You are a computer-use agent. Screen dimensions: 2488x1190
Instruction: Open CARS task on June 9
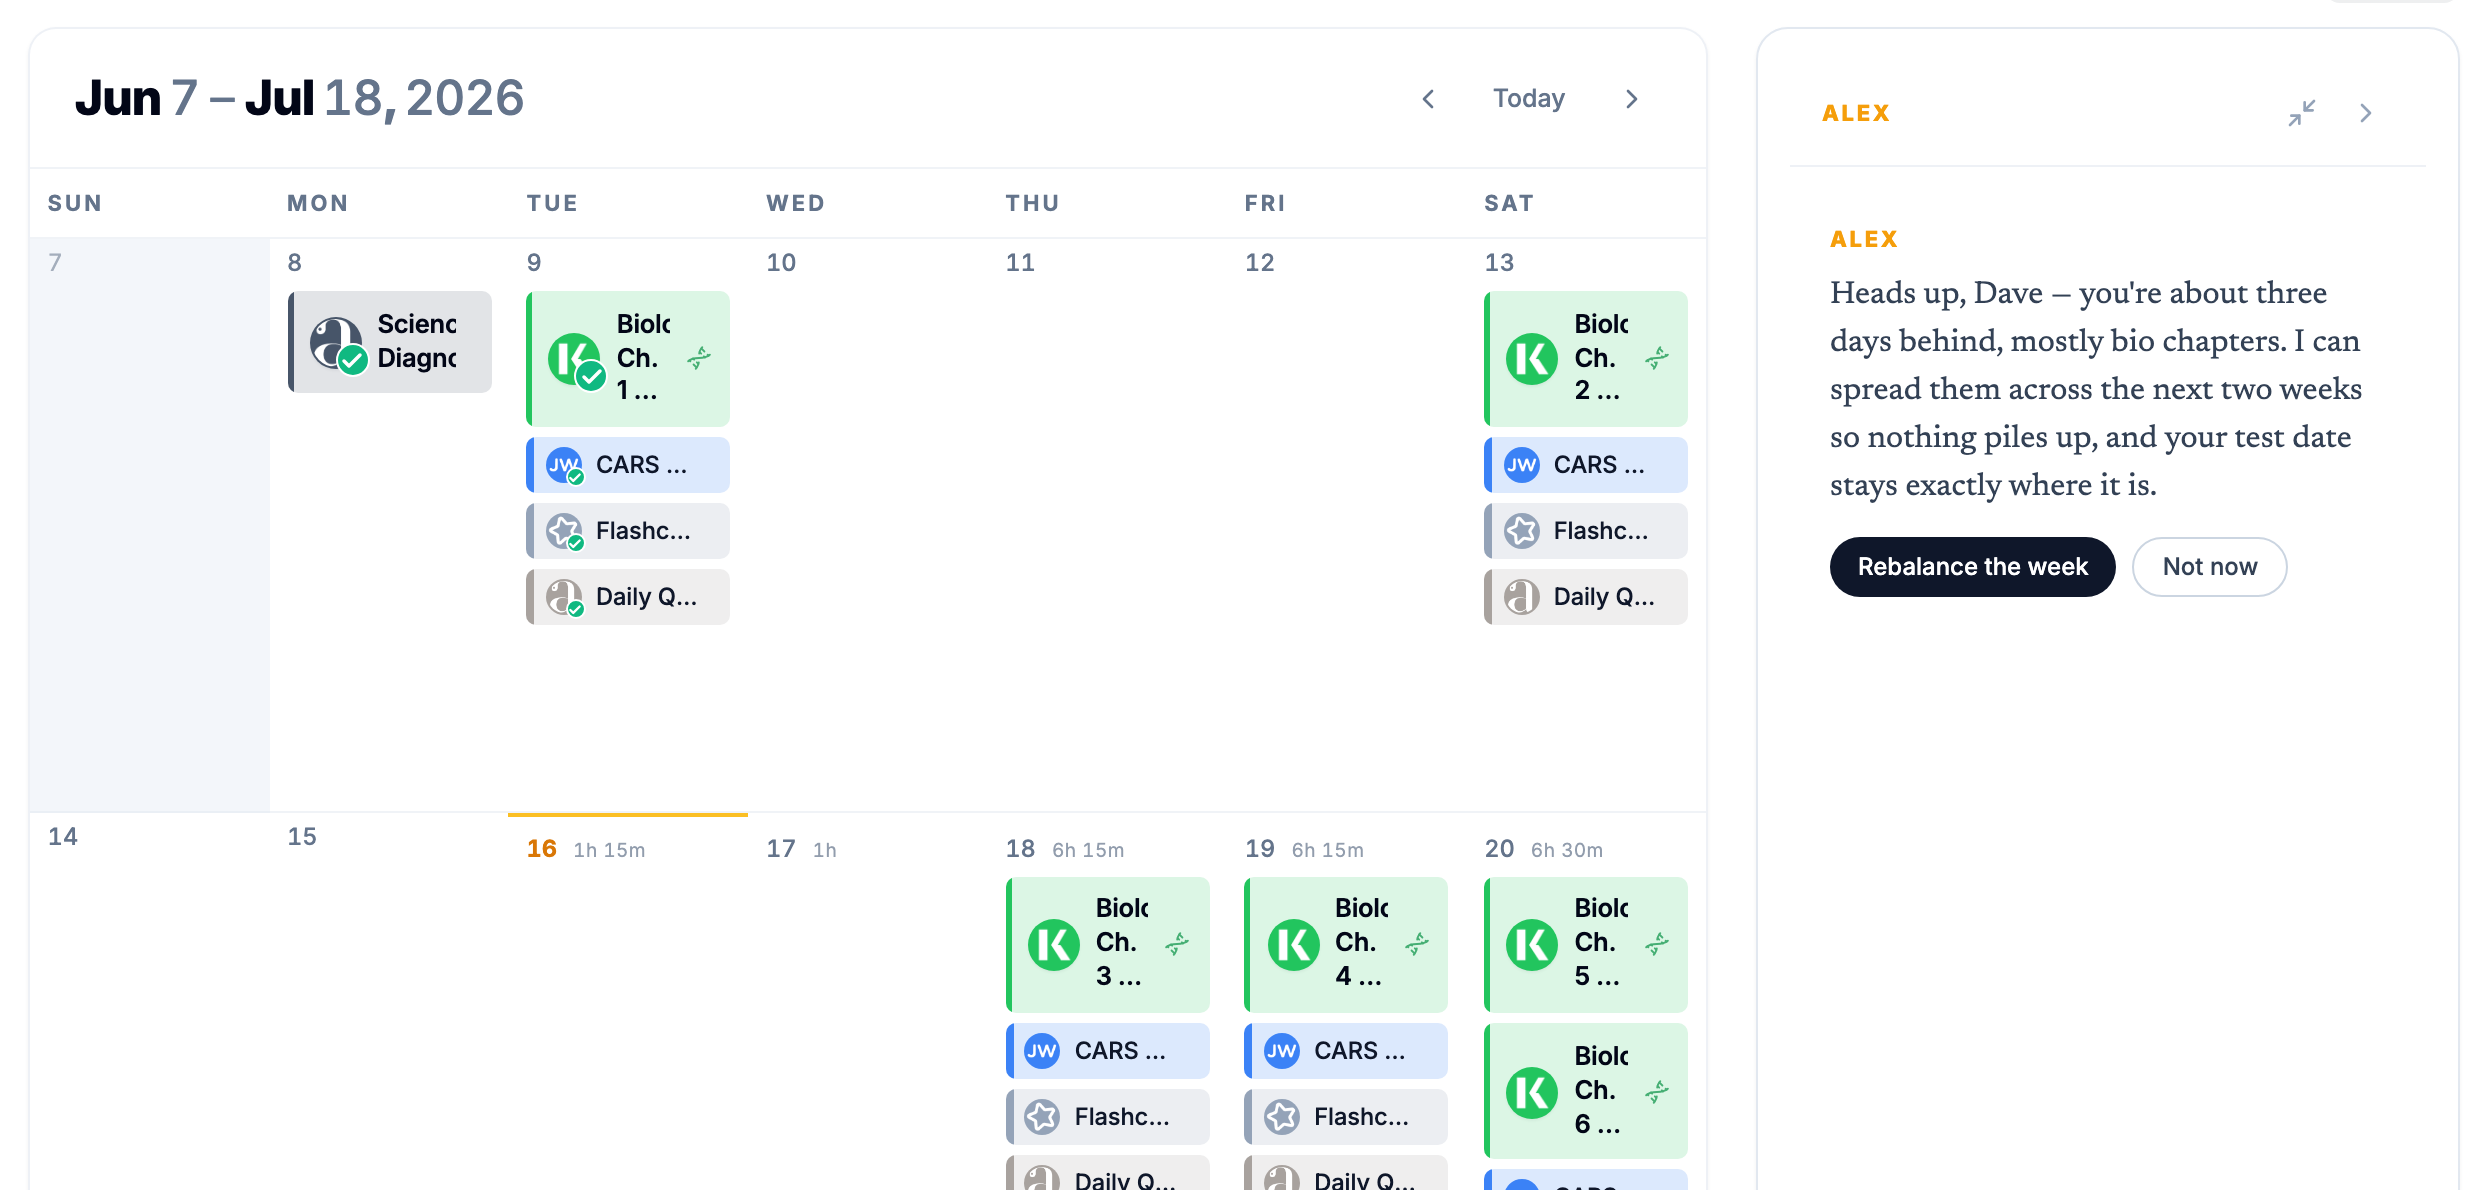[x=628, y=465]
